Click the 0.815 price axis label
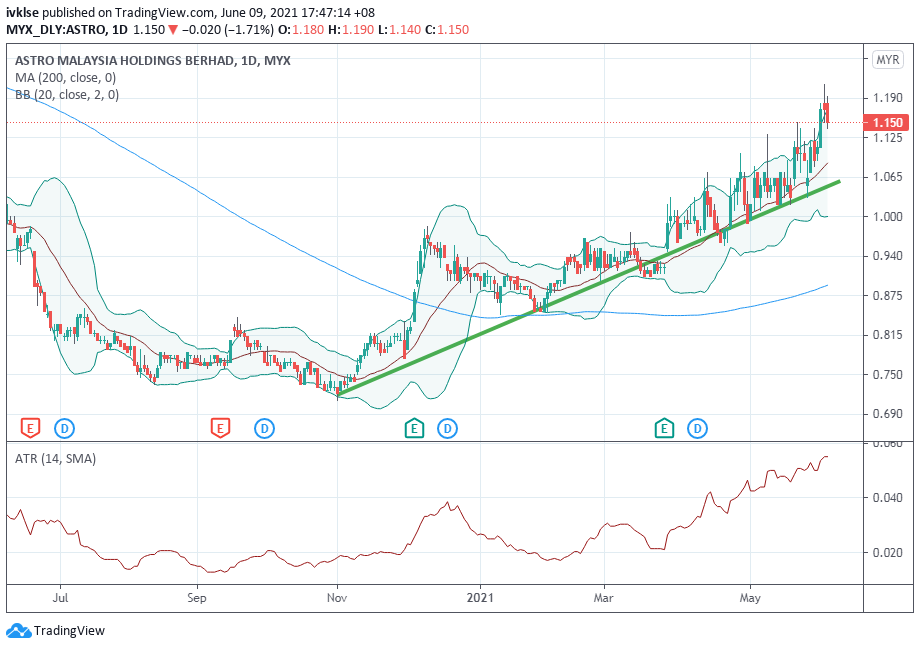 888,335
